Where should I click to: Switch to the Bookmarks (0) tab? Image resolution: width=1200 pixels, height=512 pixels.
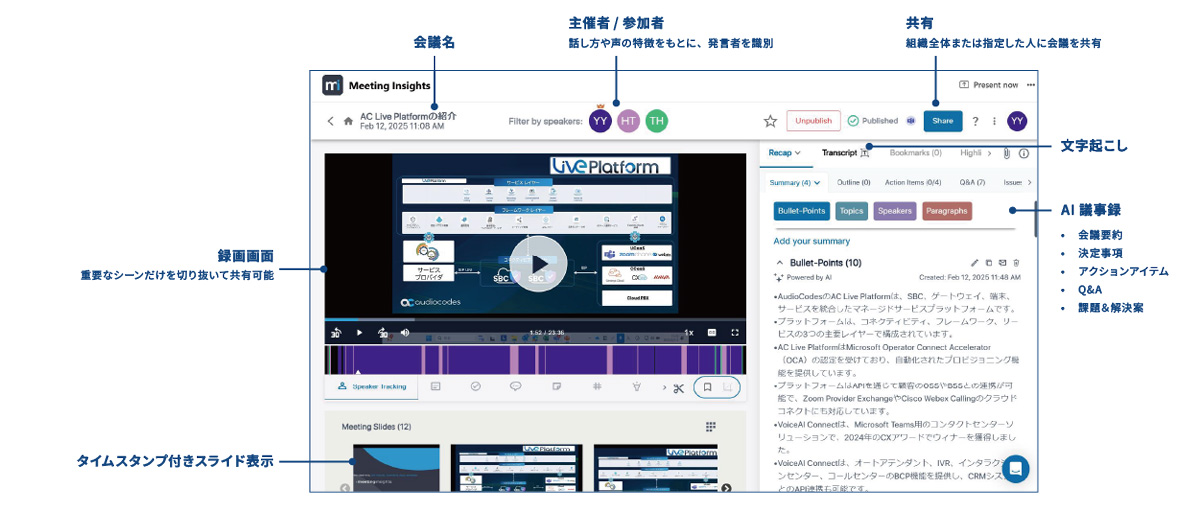click(x=915, y=153)
